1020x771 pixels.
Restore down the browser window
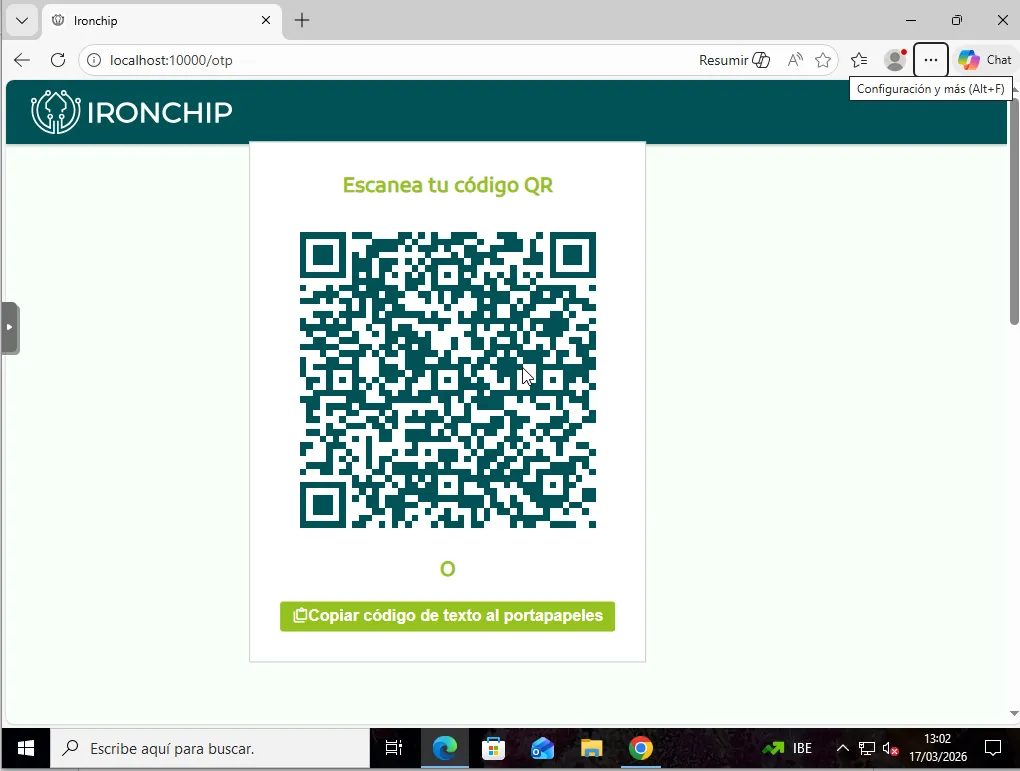coord(957,20)
